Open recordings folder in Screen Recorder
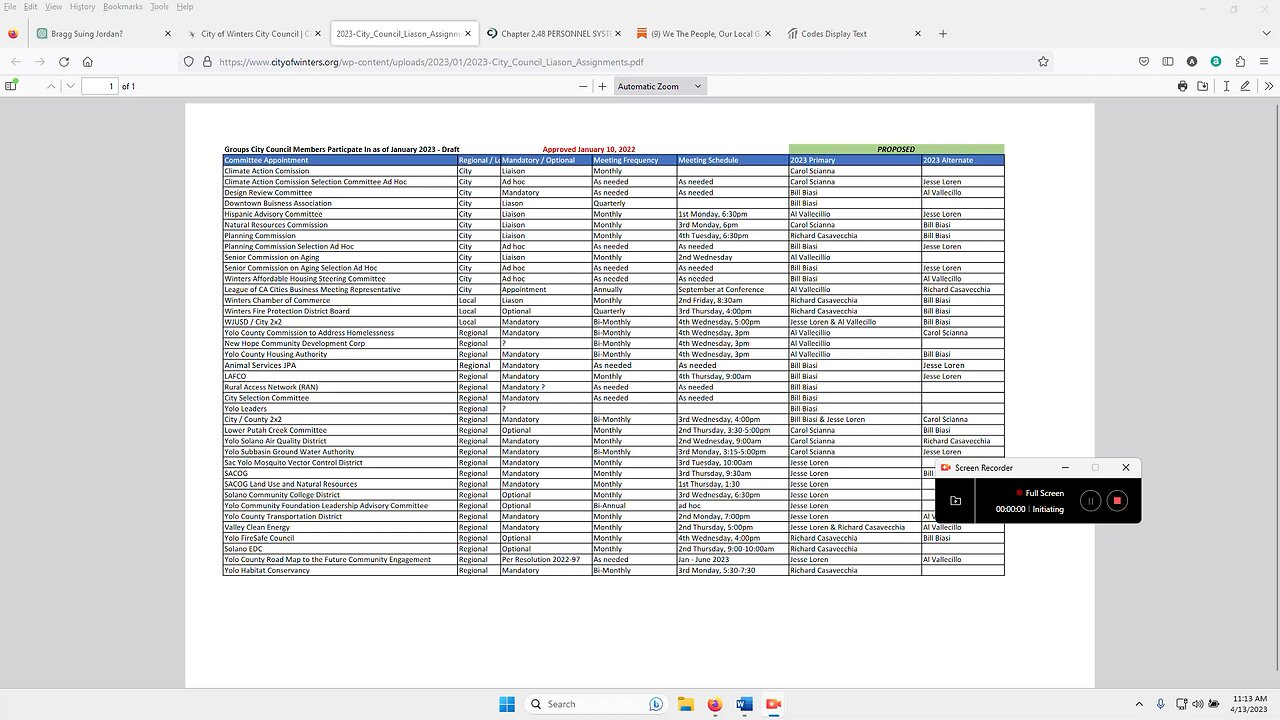The image size is (1280, 720). (x=955, y=501)
